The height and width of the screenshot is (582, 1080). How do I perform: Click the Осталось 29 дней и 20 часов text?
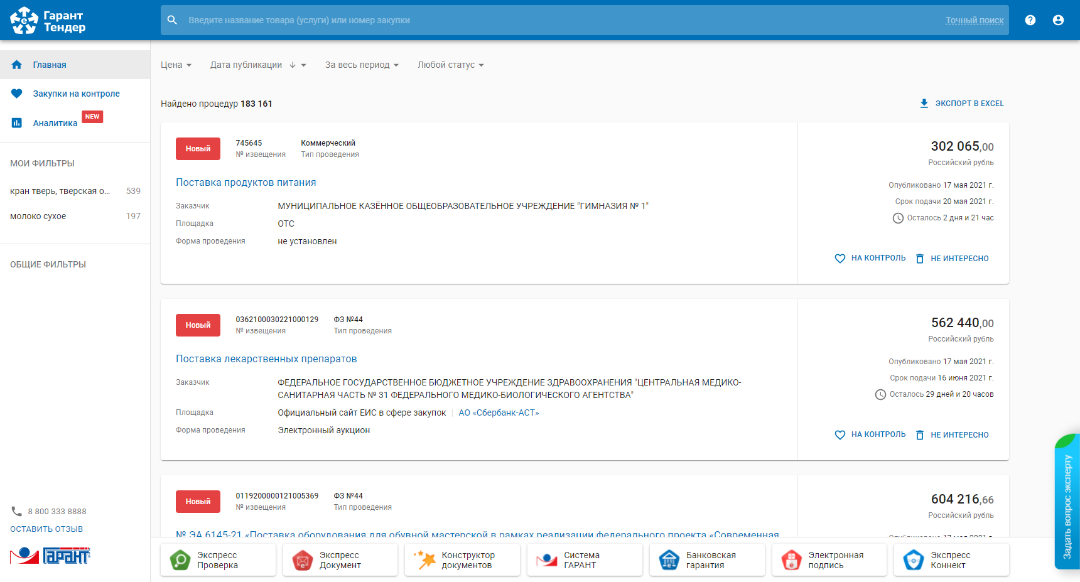941,394
